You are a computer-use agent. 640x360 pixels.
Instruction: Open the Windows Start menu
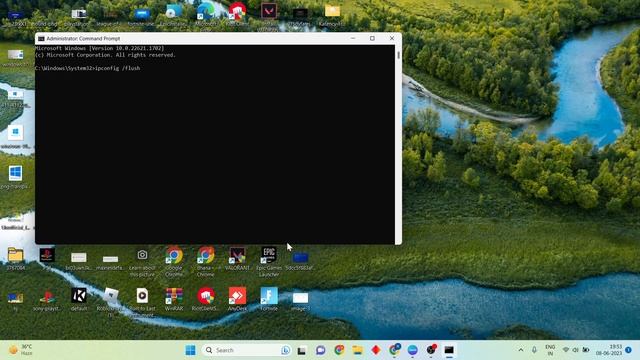(x=190, y=350)
